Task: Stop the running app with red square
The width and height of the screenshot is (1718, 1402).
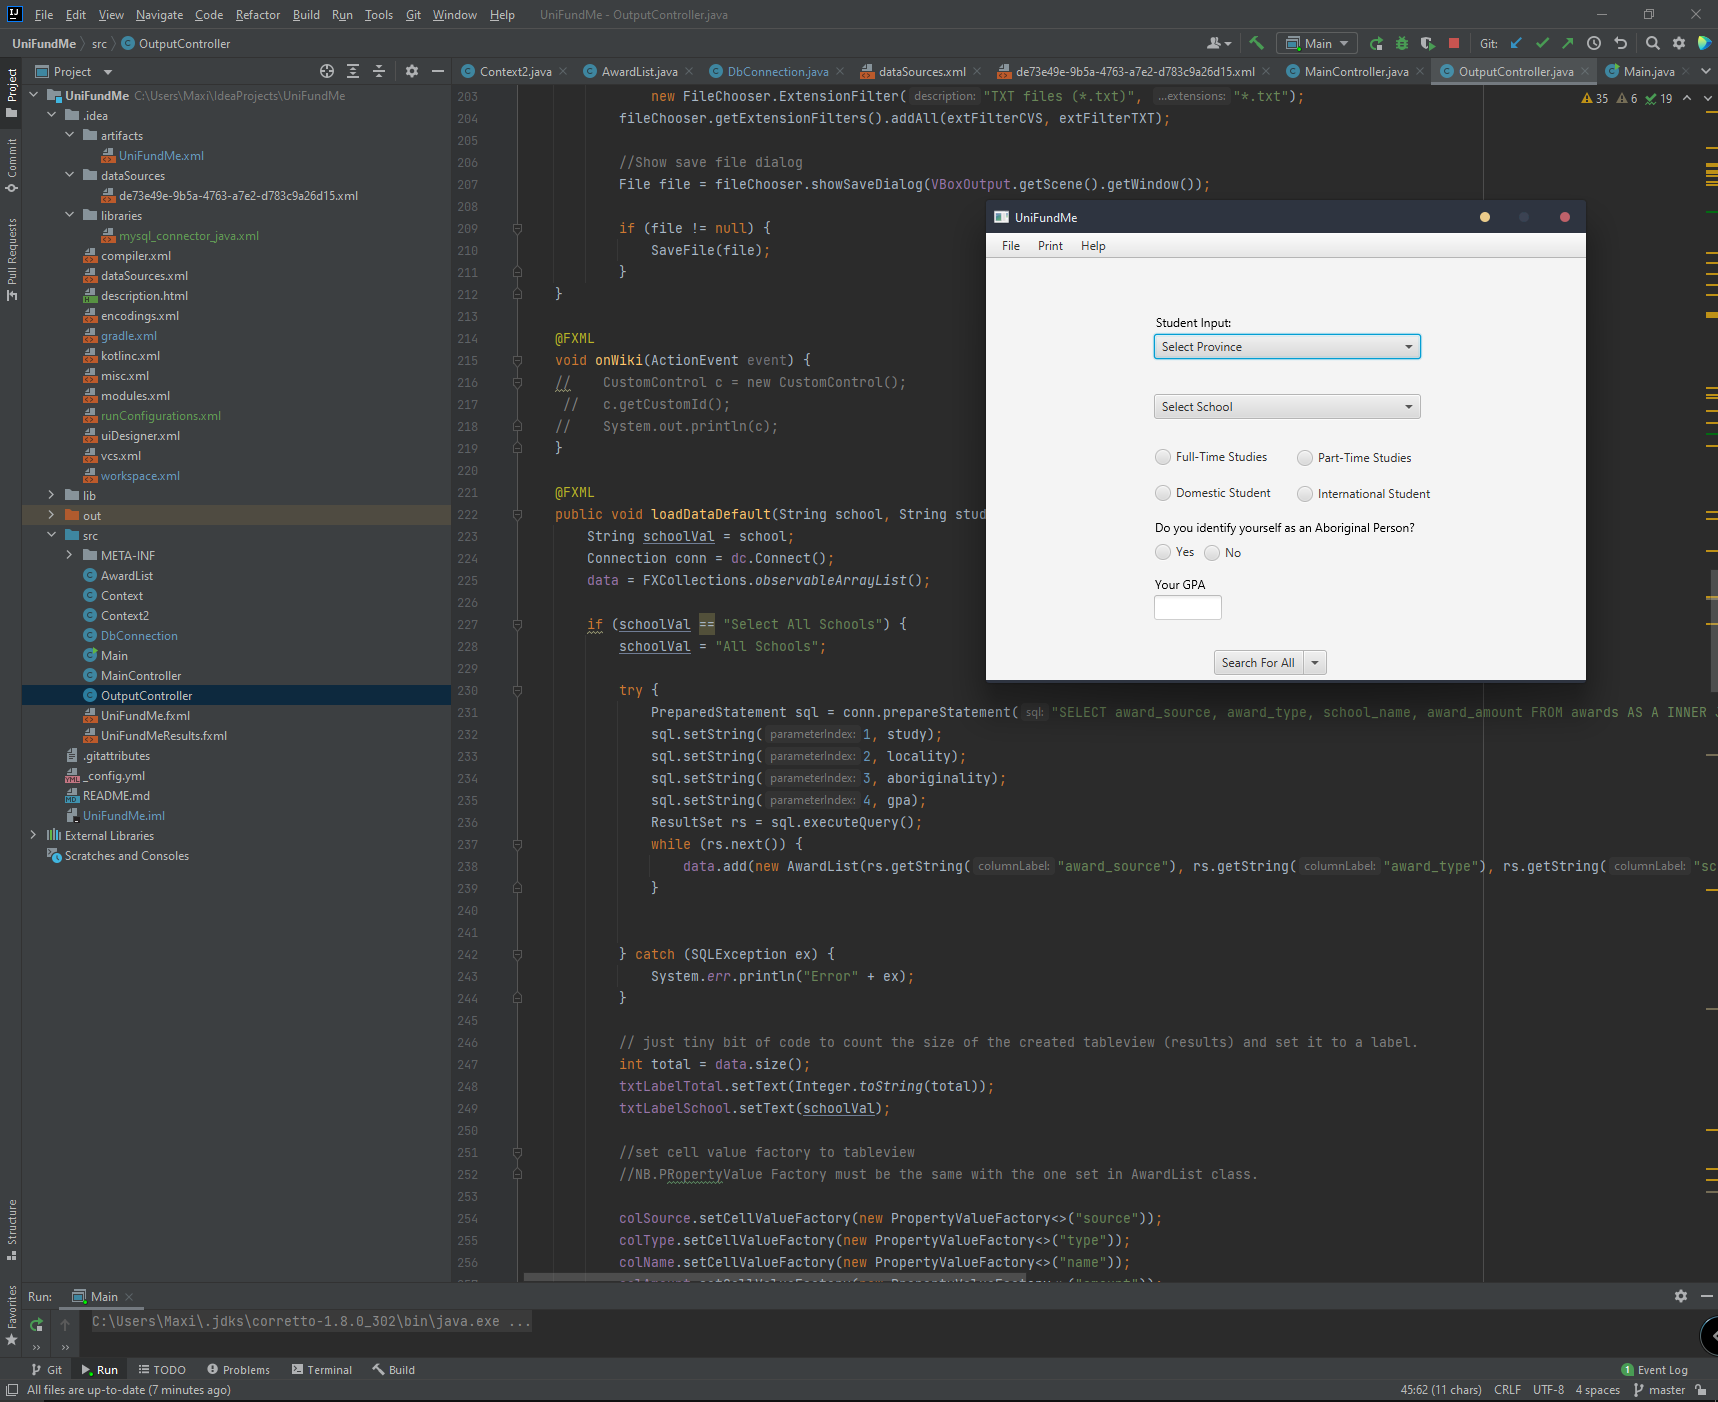Action: pyautogui.click(x=1454, y=43)
